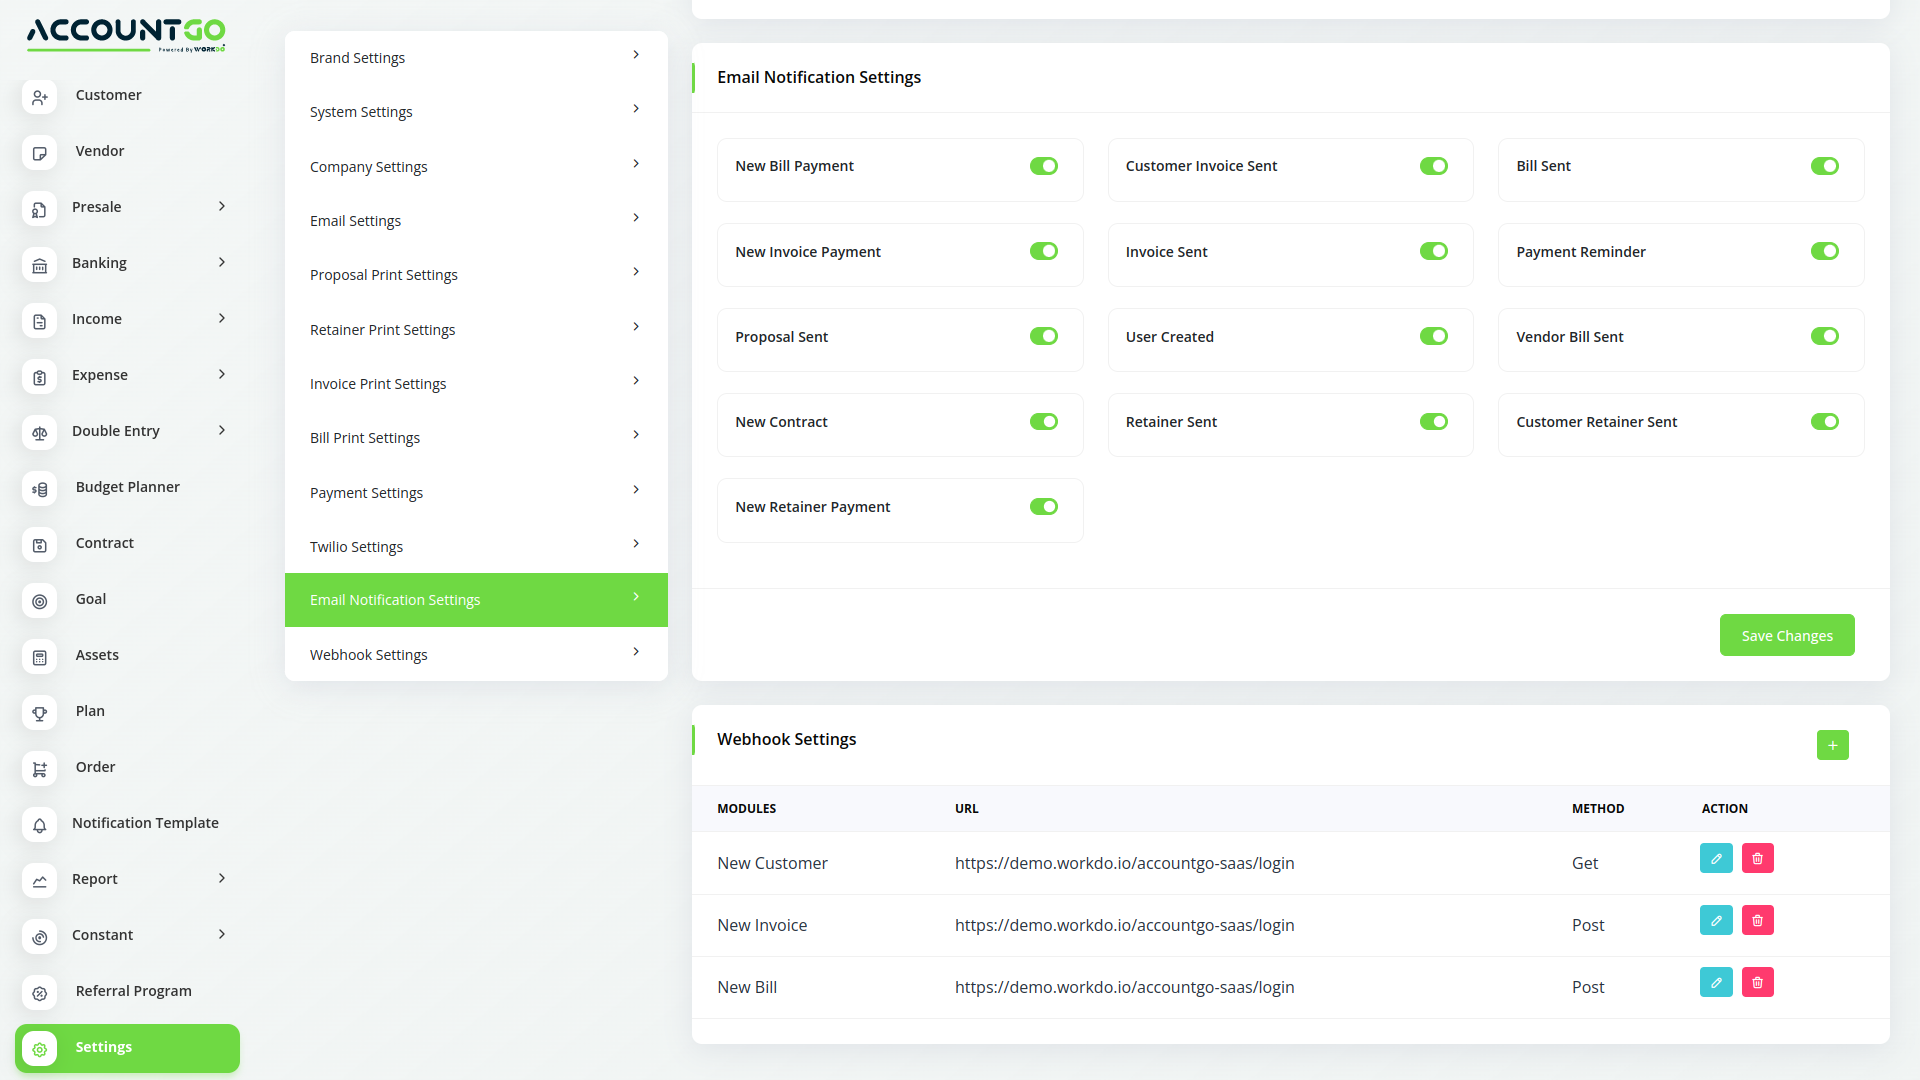Image resolution: width=1920 pixels, height=1080 pixels.
Task: Open the Income submenu chevron
Action: pyautogui.click(x=221, y=318)
